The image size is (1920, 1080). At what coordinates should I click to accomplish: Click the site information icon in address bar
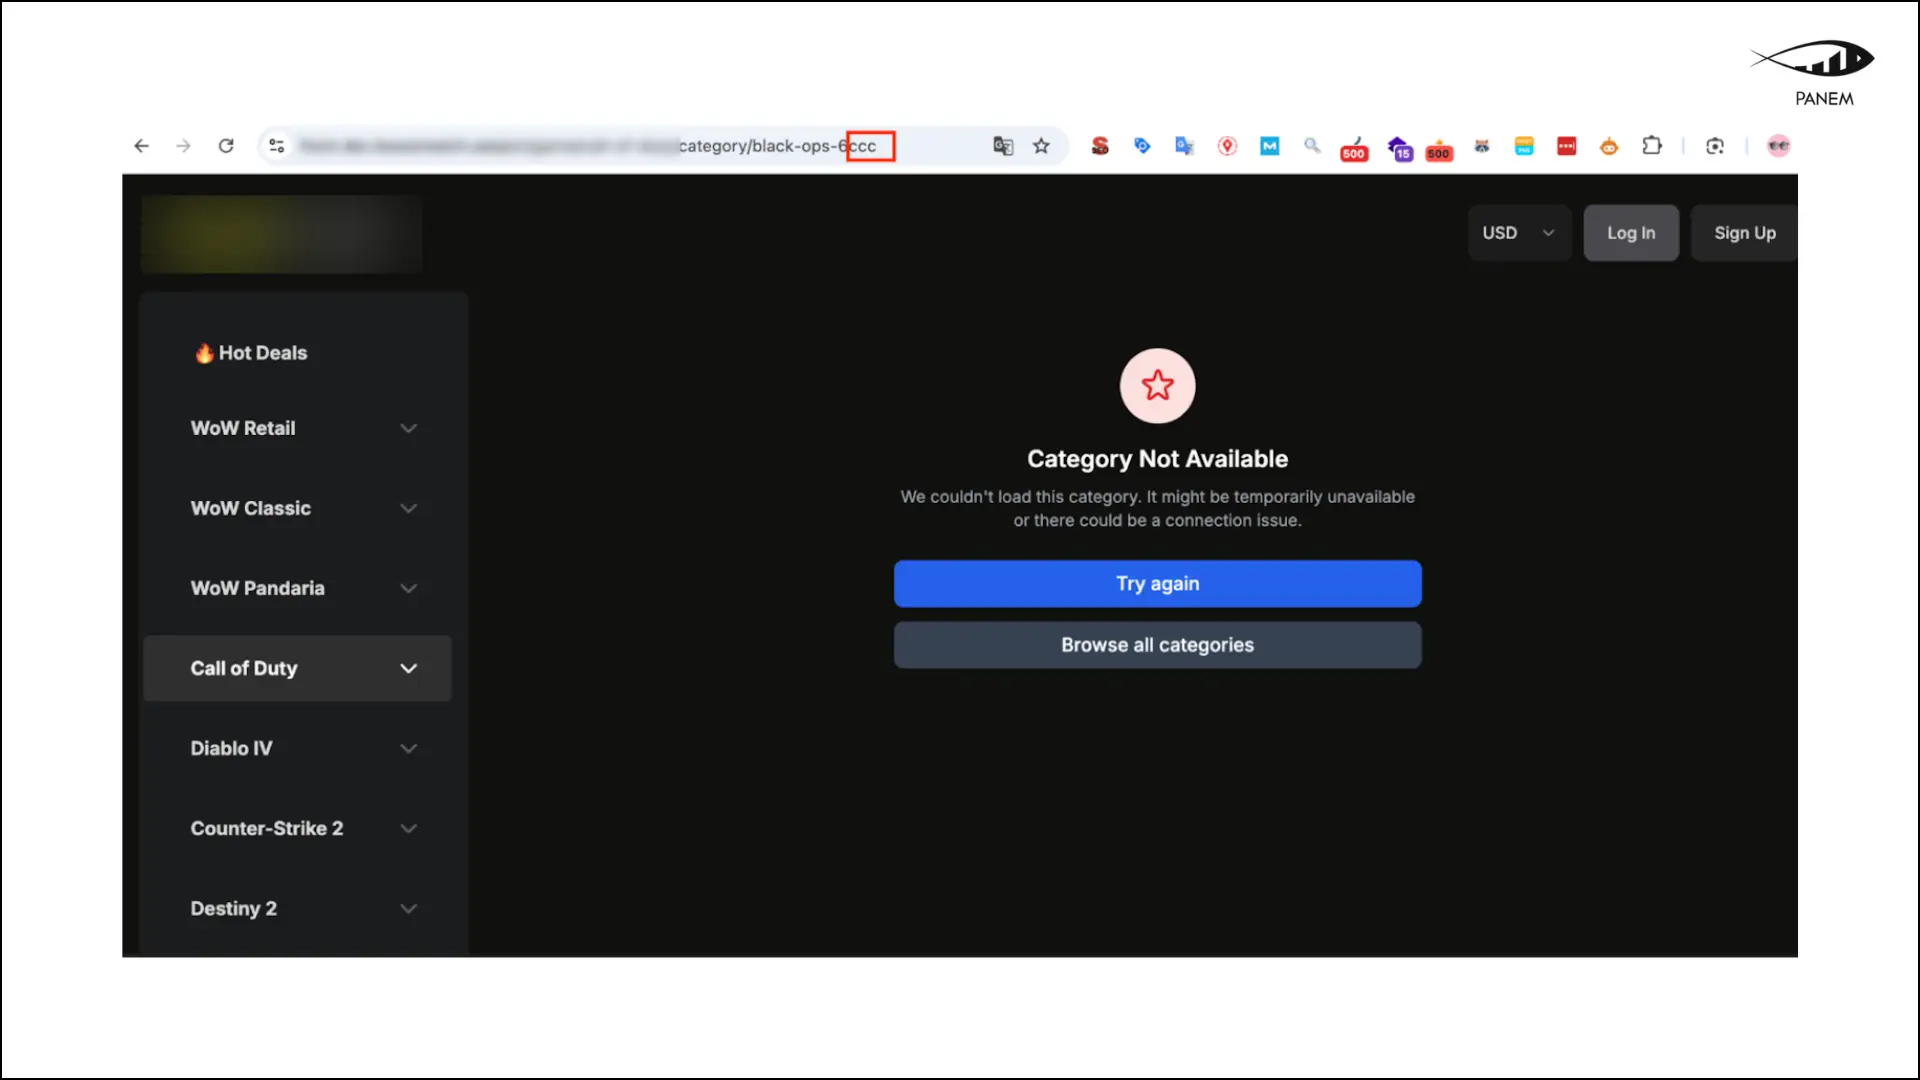[x=277, y=146]
